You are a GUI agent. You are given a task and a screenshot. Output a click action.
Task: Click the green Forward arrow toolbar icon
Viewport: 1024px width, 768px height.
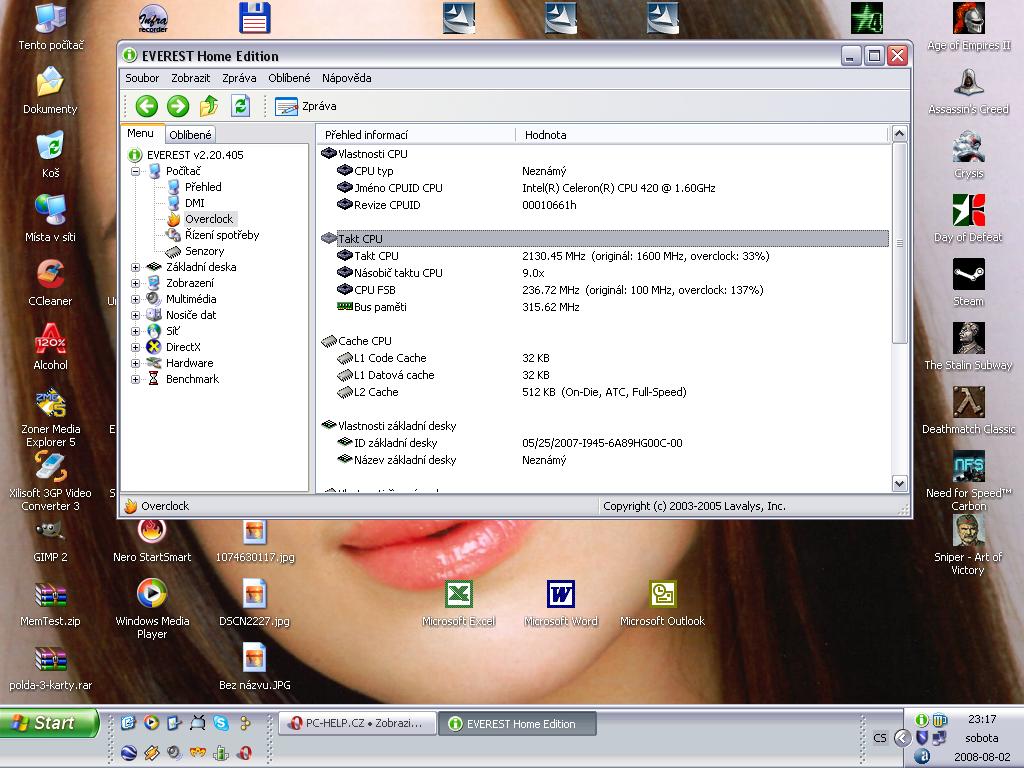coord(178,106)
